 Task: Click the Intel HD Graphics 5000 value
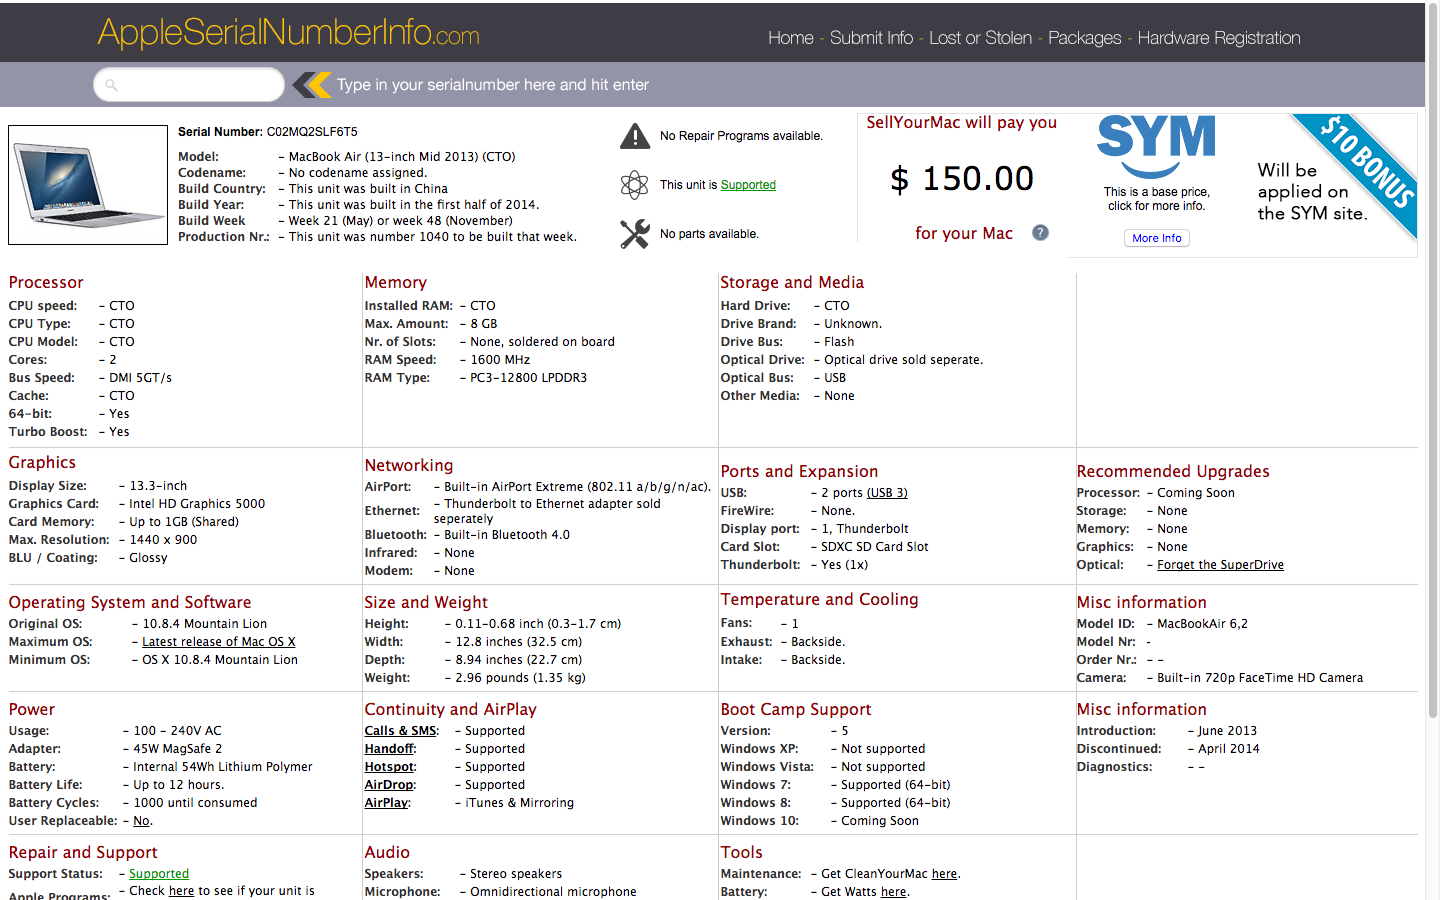[x=197, y=504]
